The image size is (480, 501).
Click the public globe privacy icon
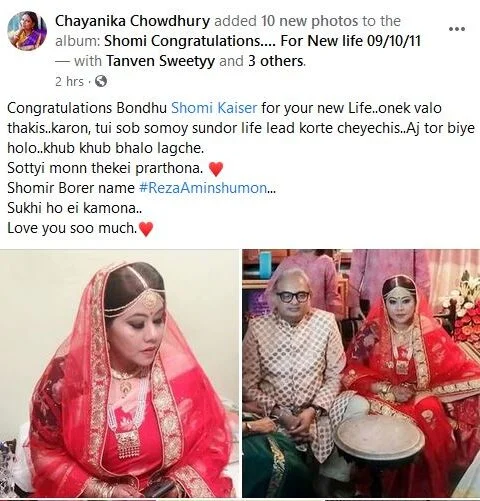pos(101,81)
